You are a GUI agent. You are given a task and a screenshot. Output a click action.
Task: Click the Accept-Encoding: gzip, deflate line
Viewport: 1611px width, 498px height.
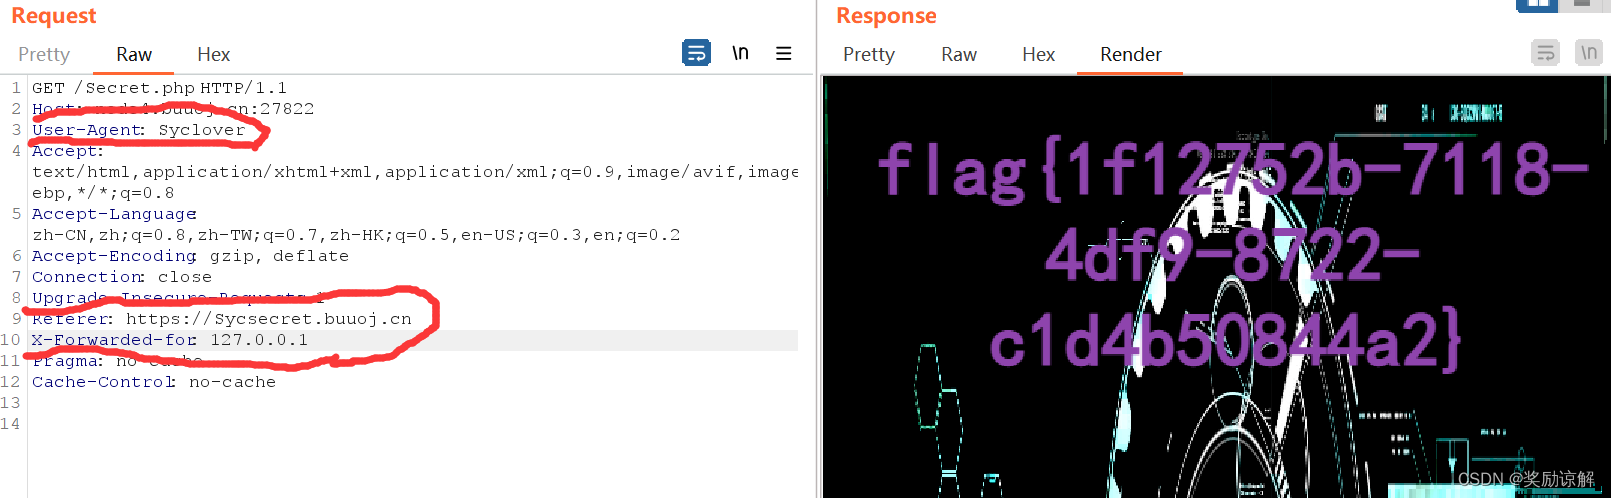pyautogui.click(x=190, y=256)
